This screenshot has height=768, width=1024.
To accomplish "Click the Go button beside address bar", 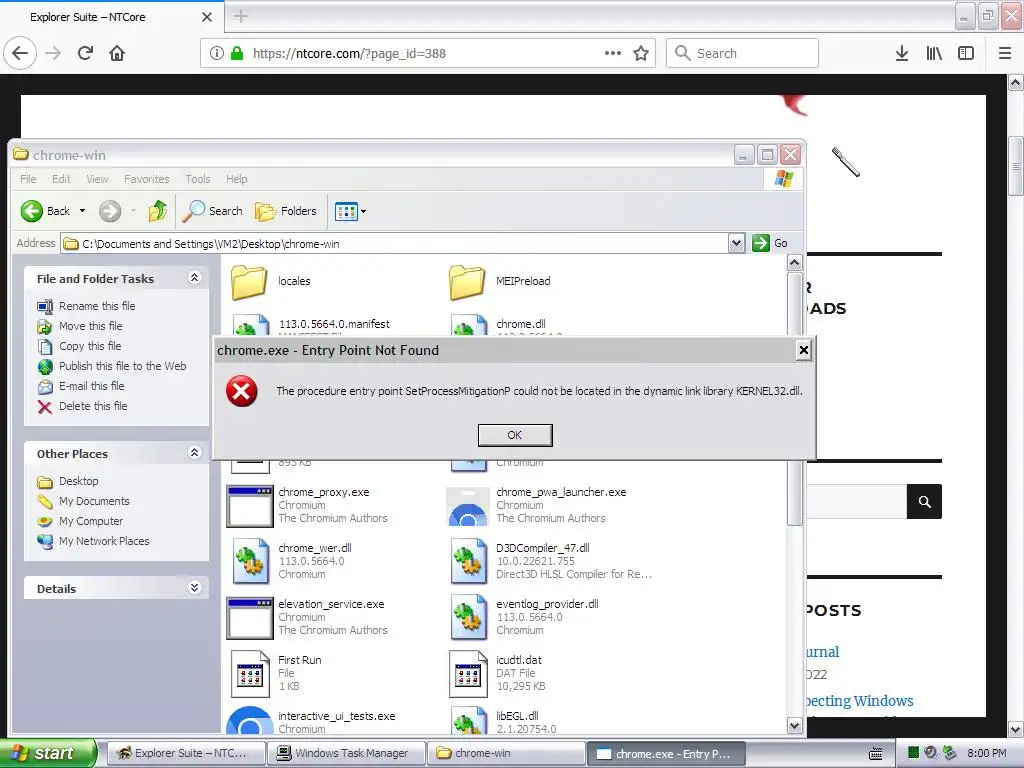I will pos(771,243).
